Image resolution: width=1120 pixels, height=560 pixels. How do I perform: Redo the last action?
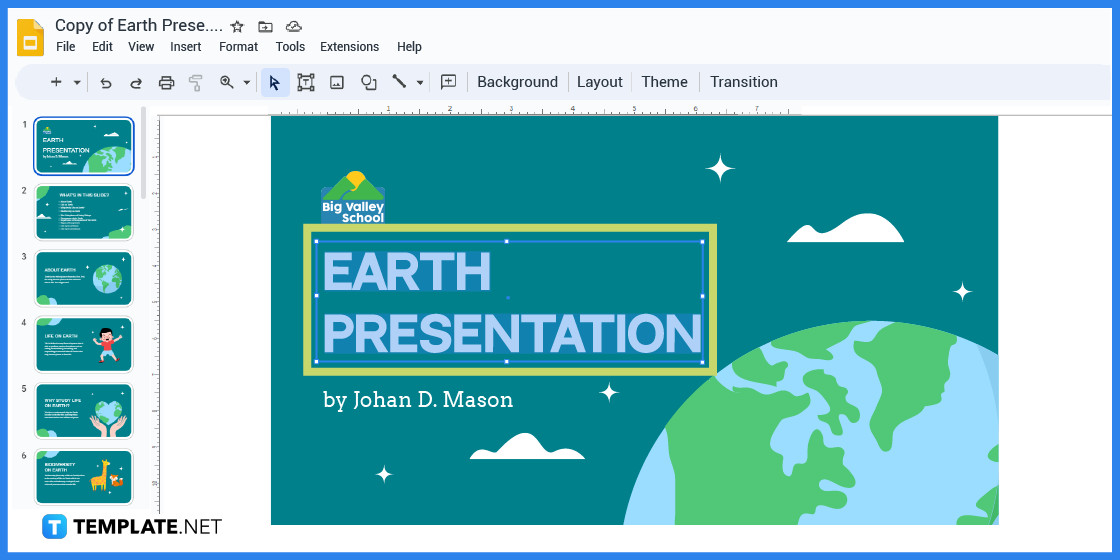click(x=136, y=83)
